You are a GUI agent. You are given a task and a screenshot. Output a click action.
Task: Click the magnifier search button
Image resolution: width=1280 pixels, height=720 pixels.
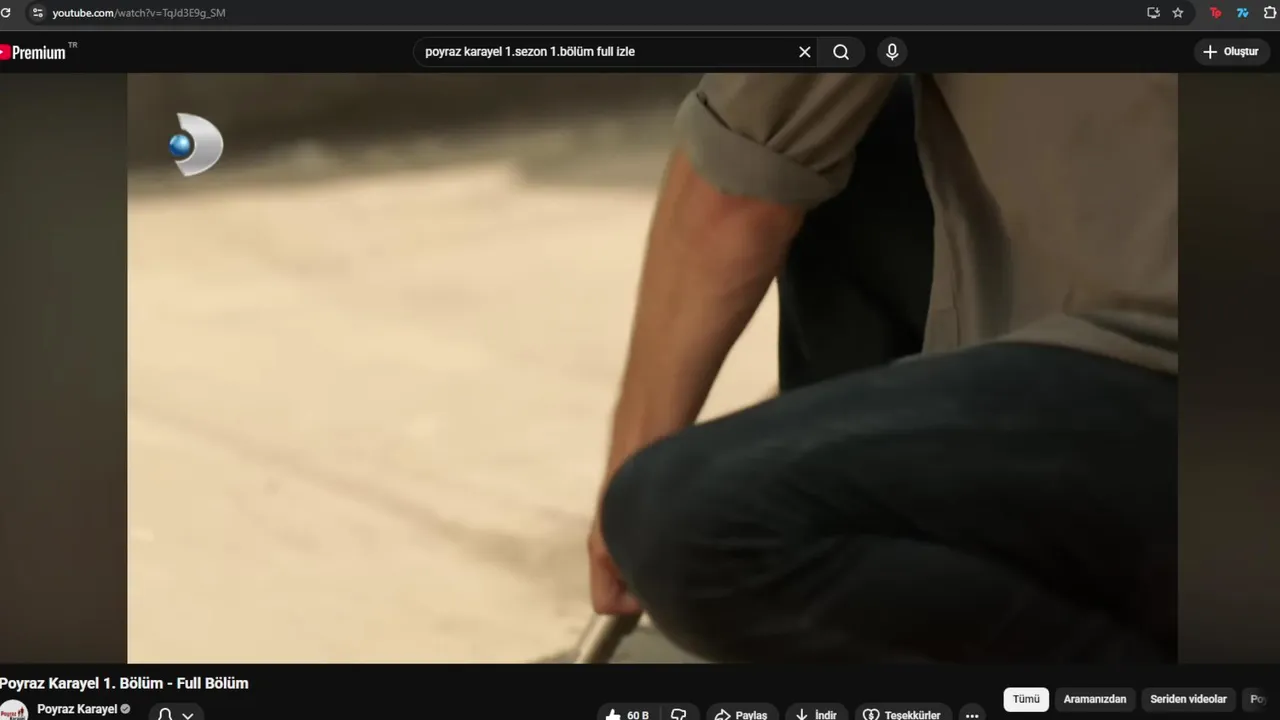pos(841,52)
